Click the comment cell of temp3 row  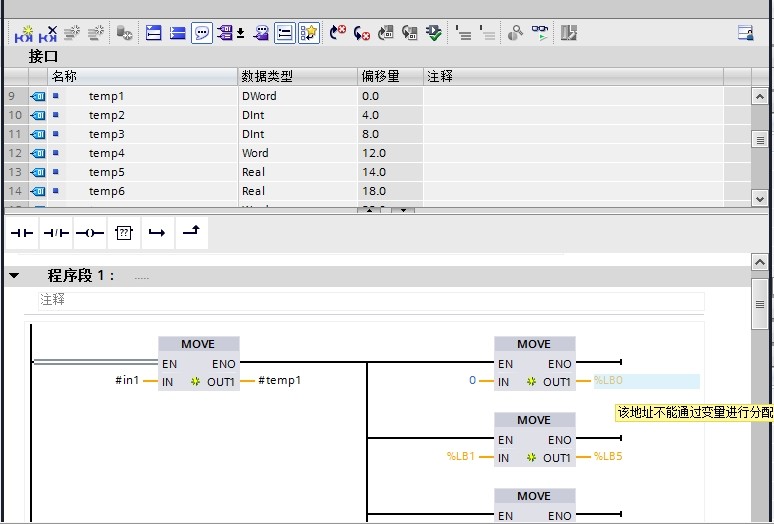pos(573,134)
